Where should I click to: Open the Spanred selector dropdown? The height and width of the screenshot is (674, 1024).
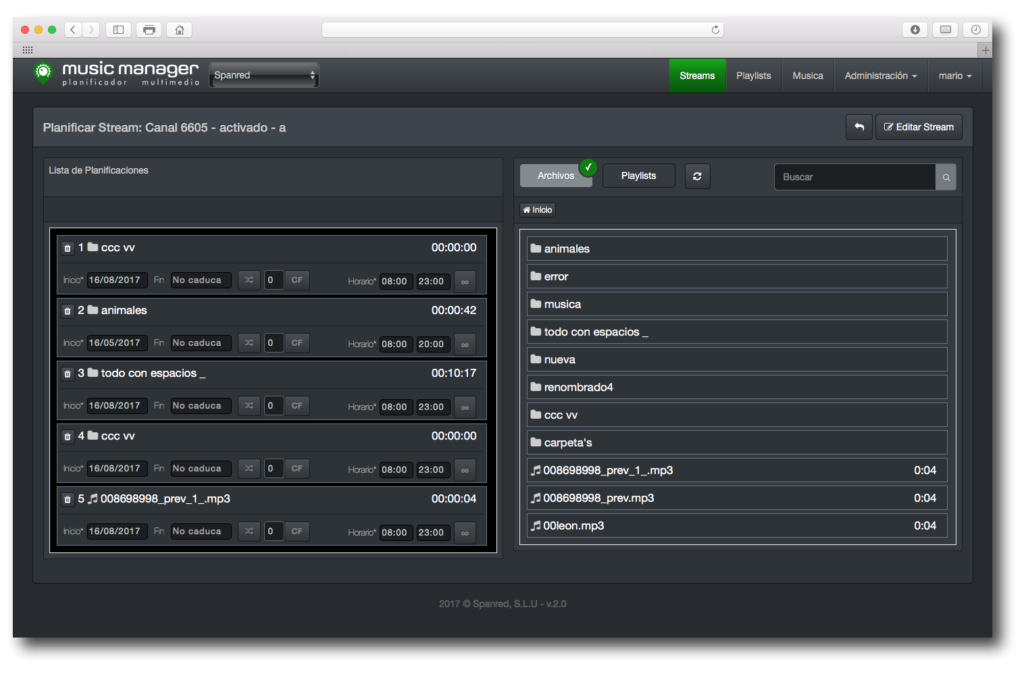pyautogui.click(x=264, y=75)
